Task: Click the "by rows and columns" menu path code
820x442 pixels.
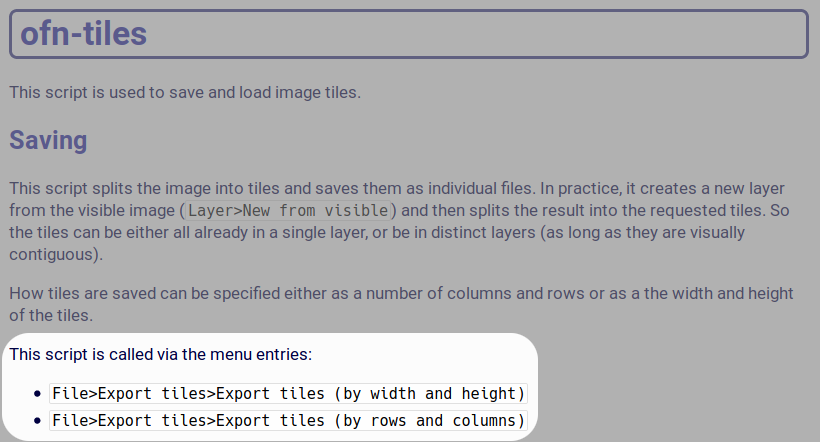Action: click(289, 420)
